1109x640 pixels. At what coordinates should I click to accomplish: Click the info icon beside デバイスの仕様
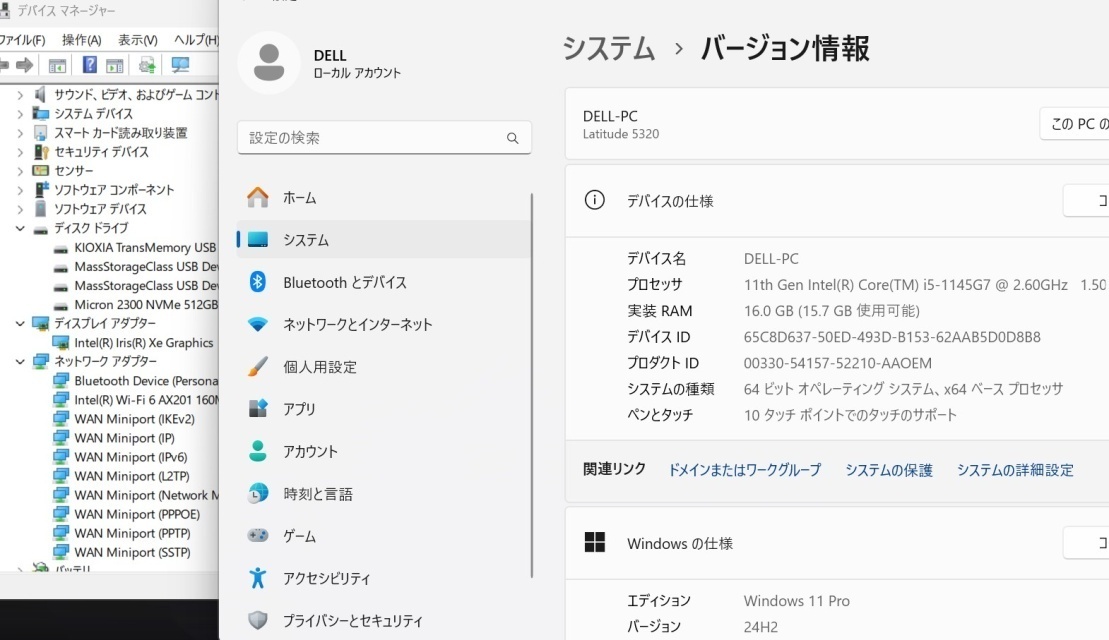click(594, 200)
